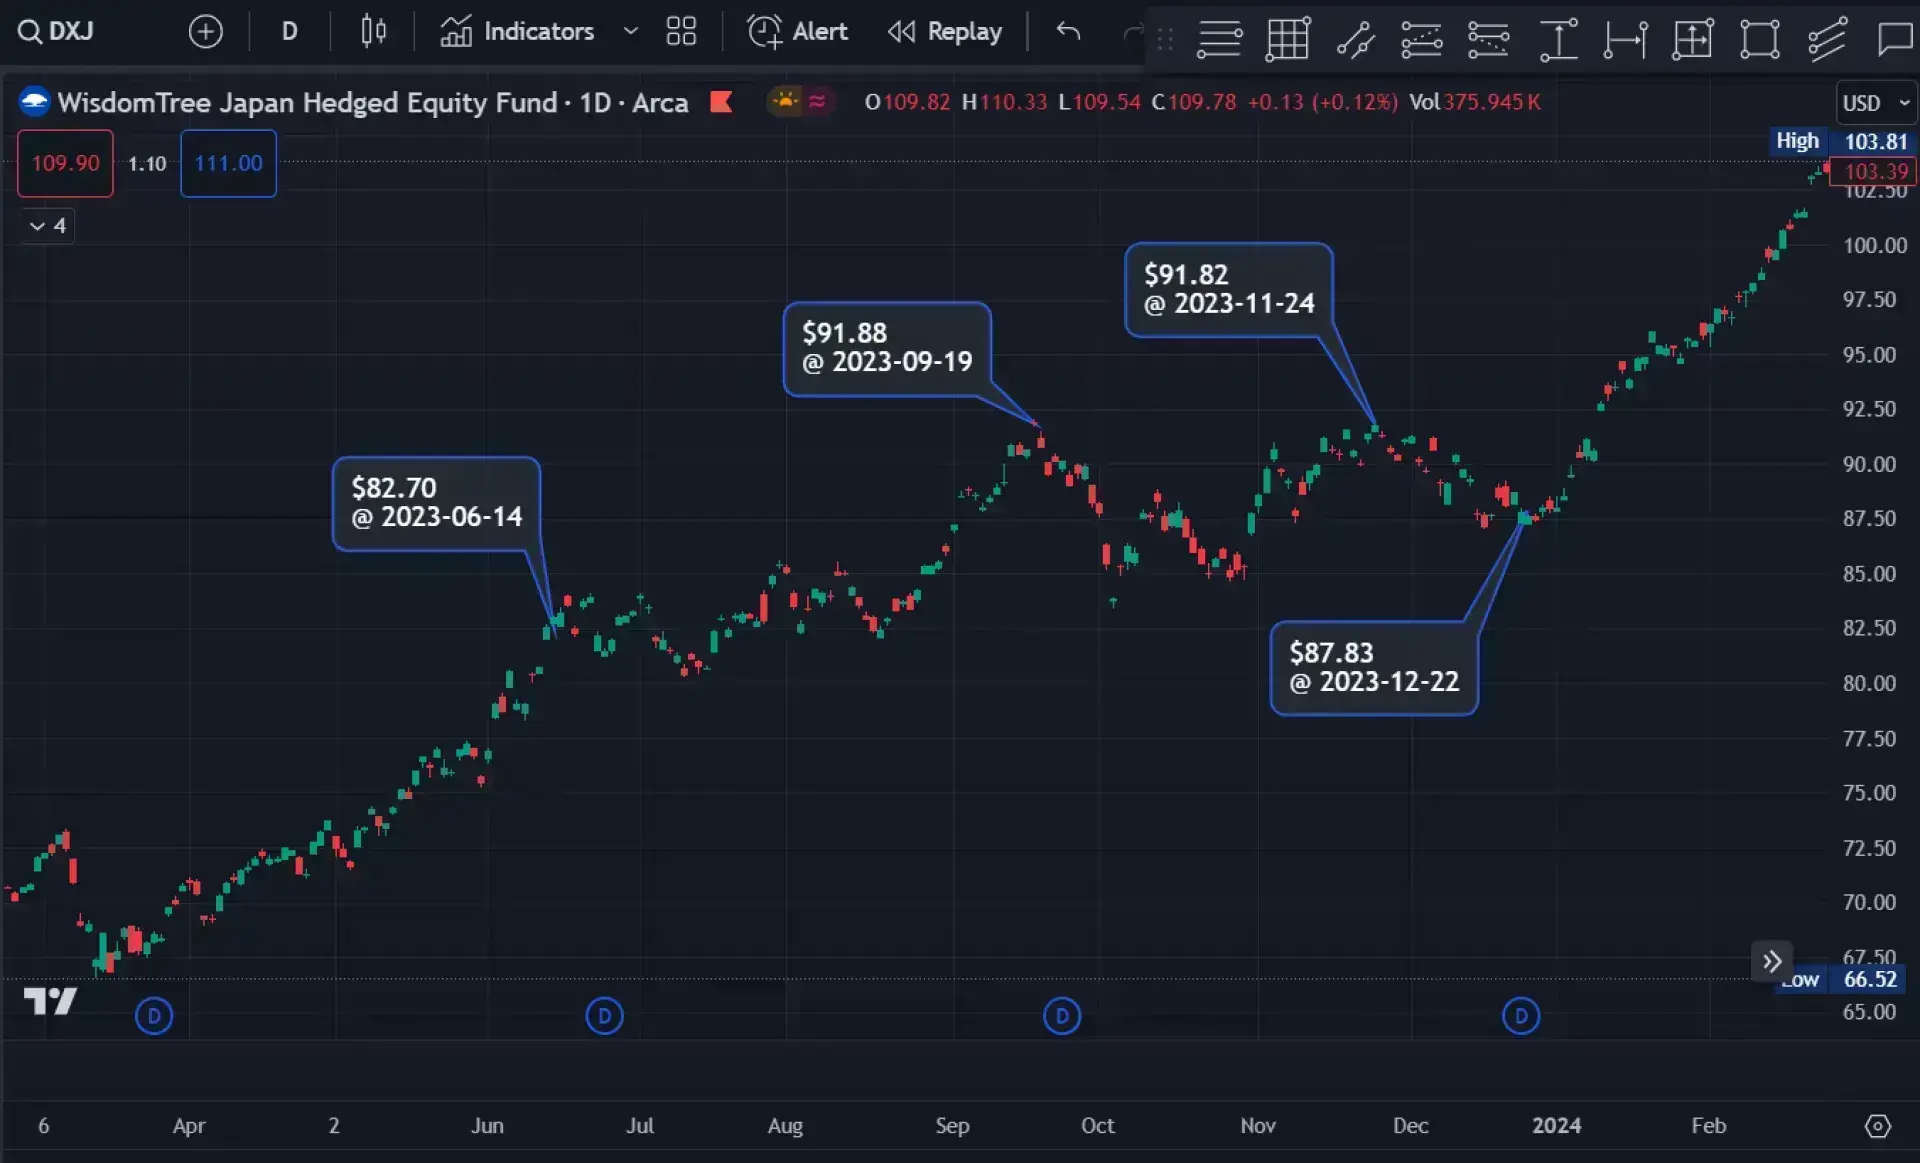Viewport: 1920px width, 1163px height.
Task: Select the rectangle drawing tool
Action: point(1759,39)
